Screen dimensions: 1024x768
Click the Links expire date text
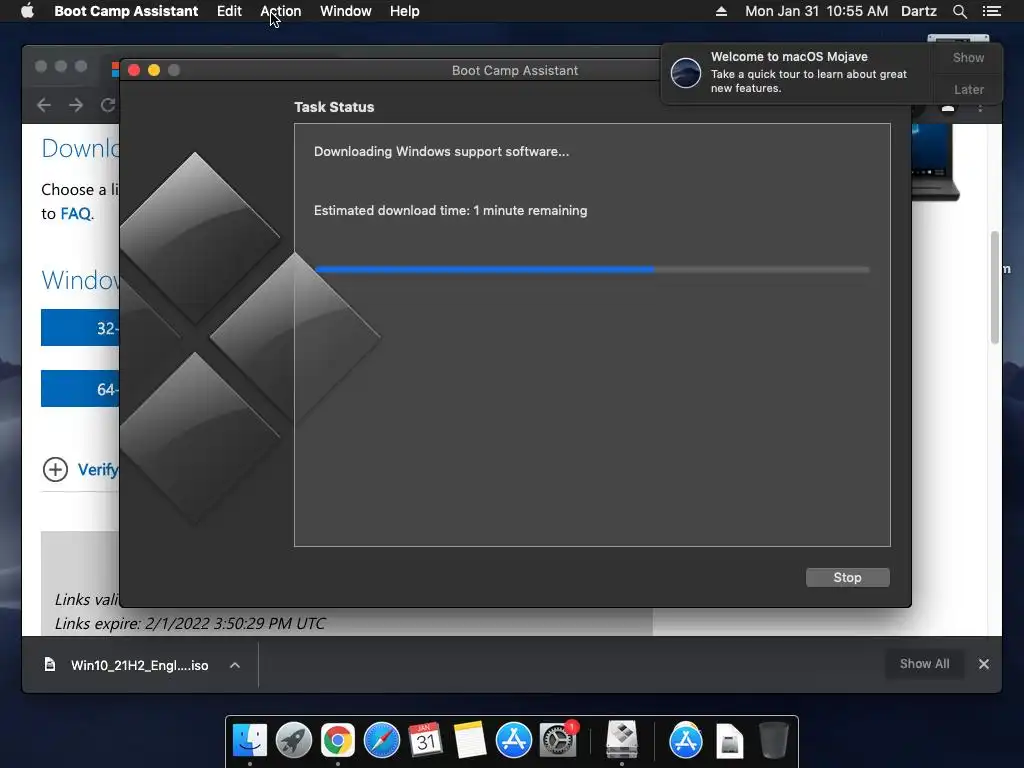(190, 624)
